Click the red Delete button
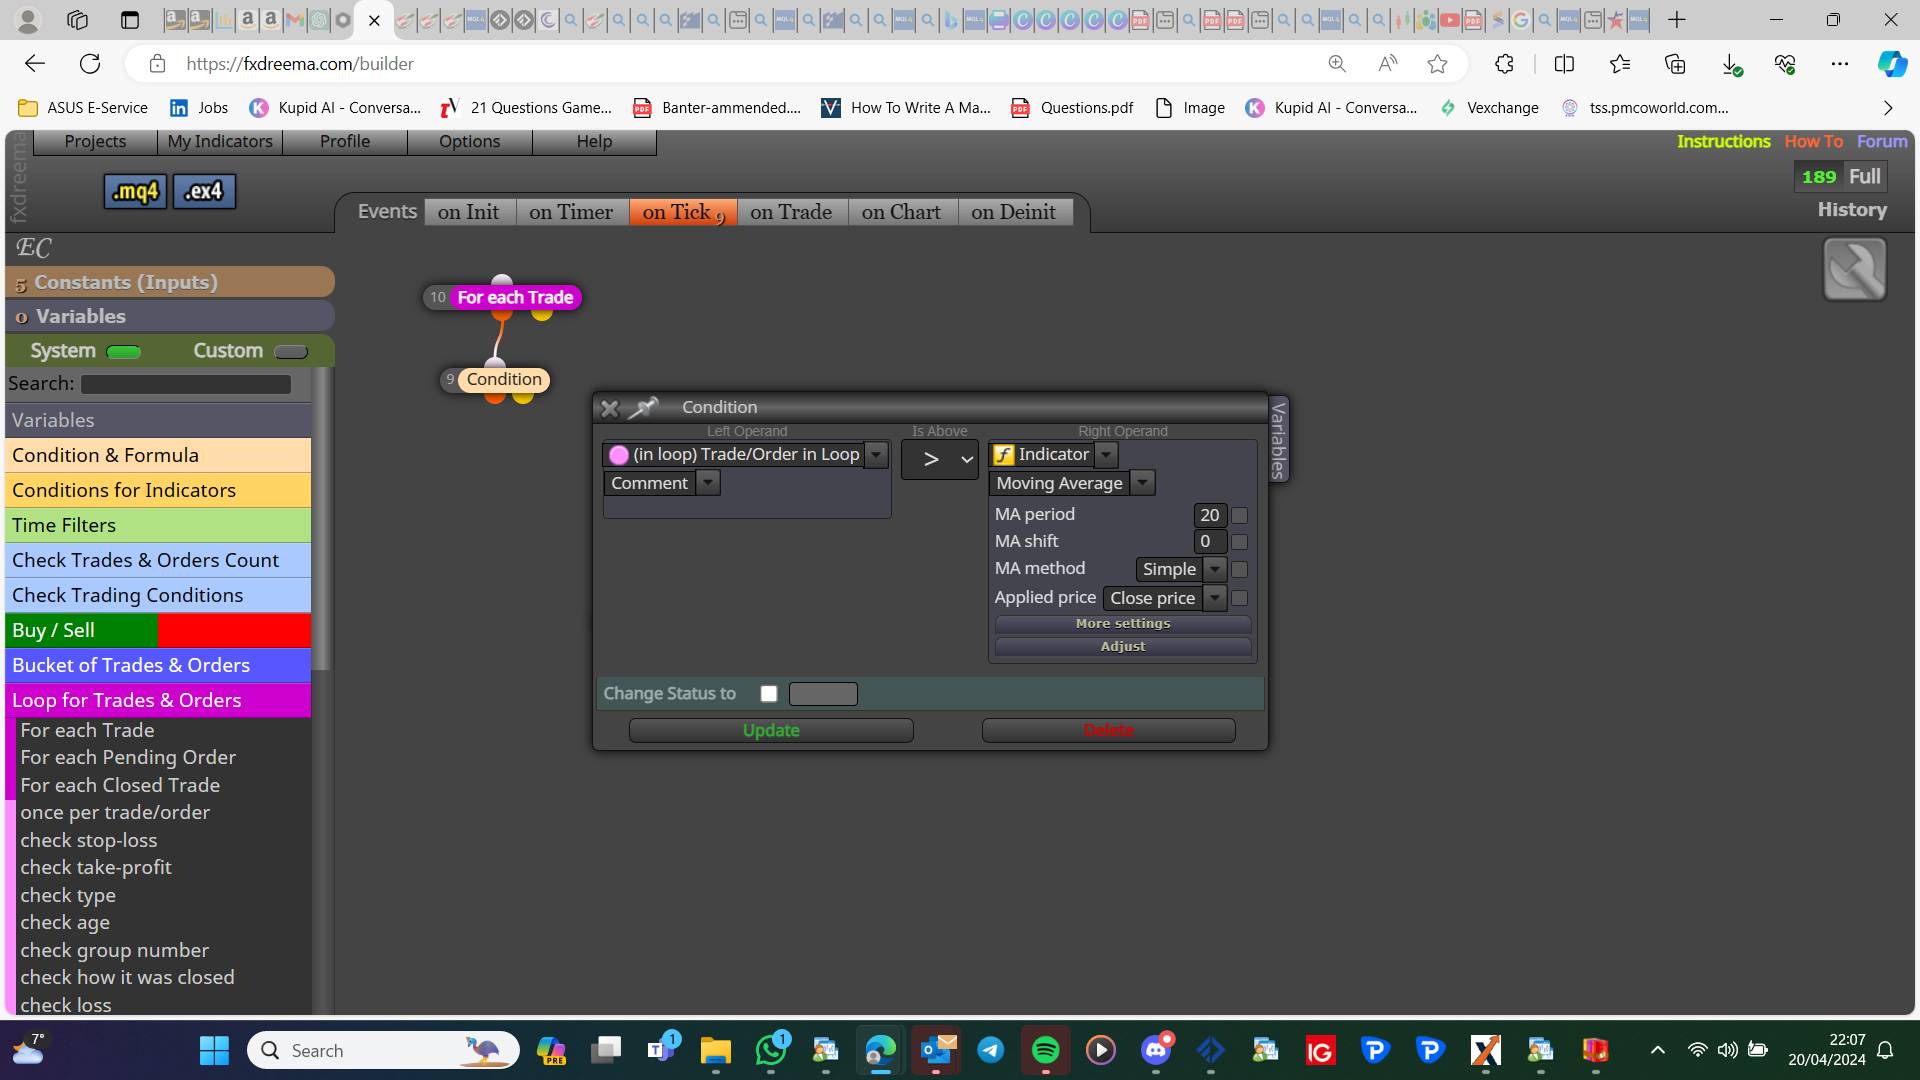 pos(1109,731)
